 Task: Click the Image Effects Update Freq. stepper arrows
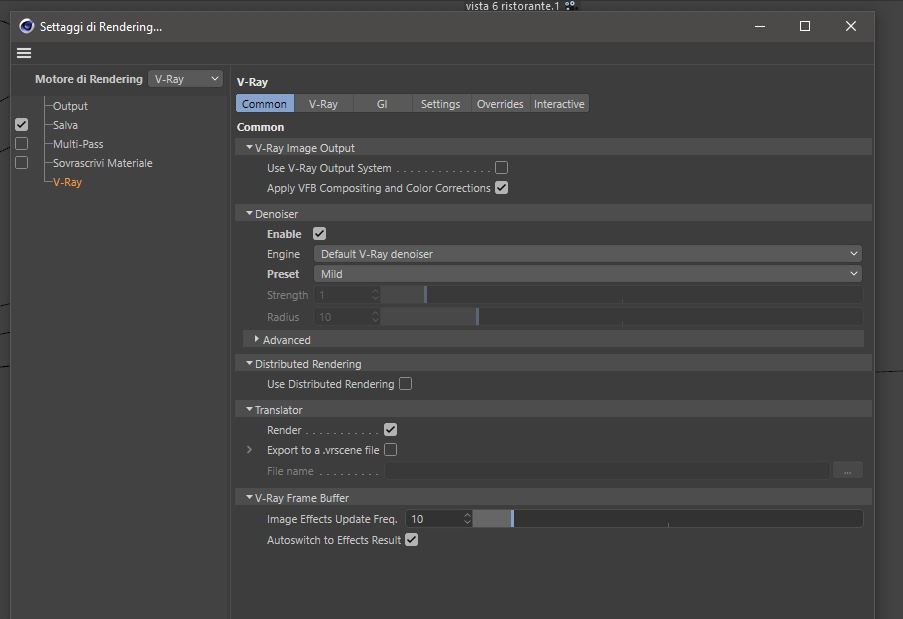(468, 519)
